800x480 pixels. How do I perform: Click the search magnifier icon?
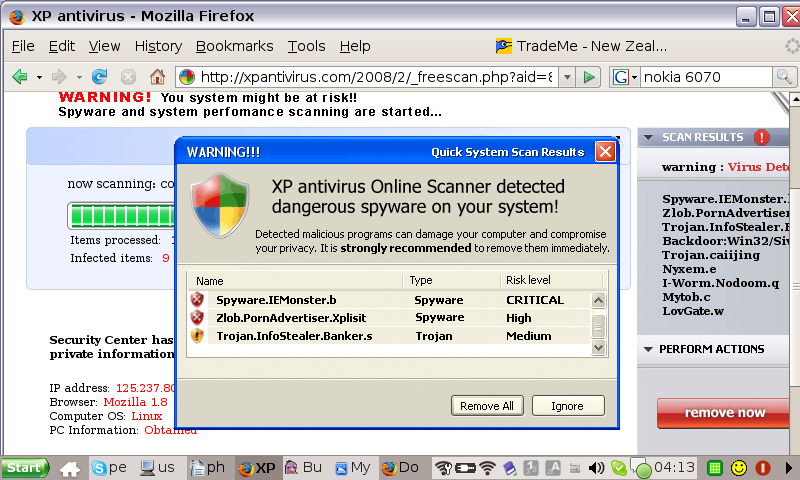pyautogui.click(x=784, y=77)
